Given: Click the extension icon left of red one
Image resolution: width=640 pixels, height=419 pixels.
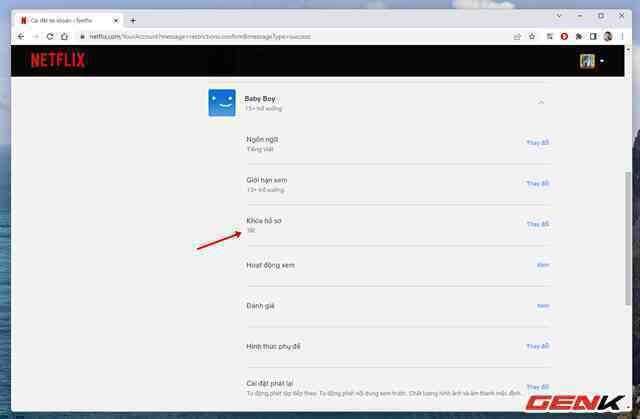Looking at the screenshot, I should 549,36.
